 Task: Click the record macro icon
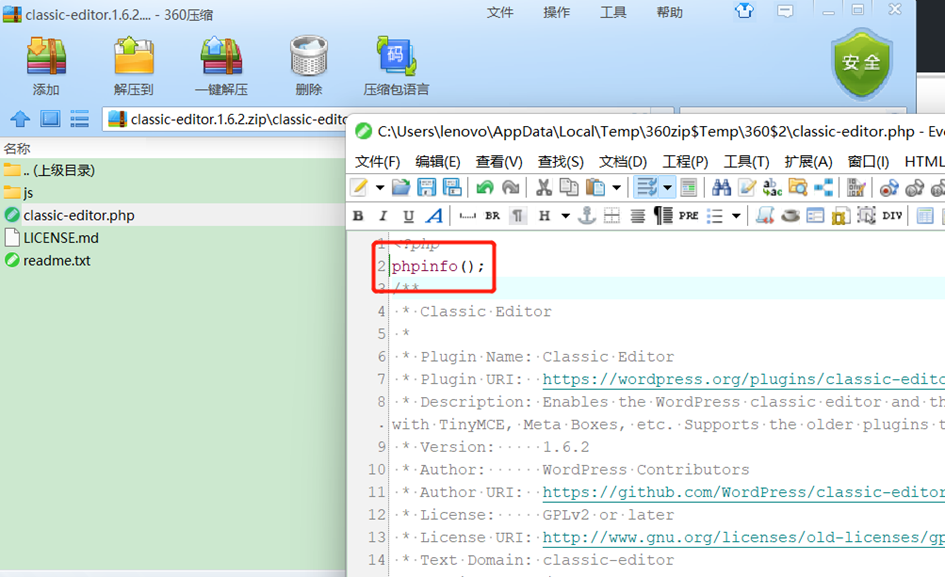[x=889, y=188]
